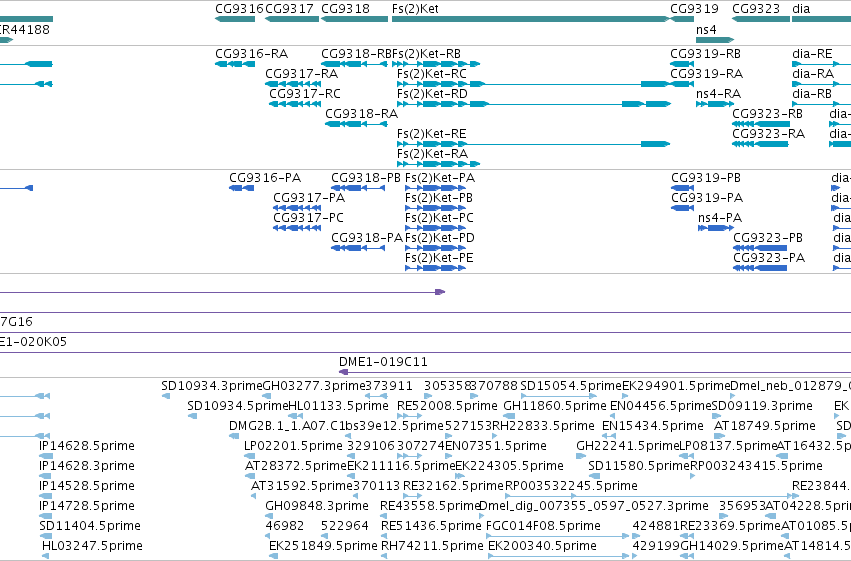Select EST SD10934.3prime
This screenshot has height=561, width=851.
pos(166,396)
